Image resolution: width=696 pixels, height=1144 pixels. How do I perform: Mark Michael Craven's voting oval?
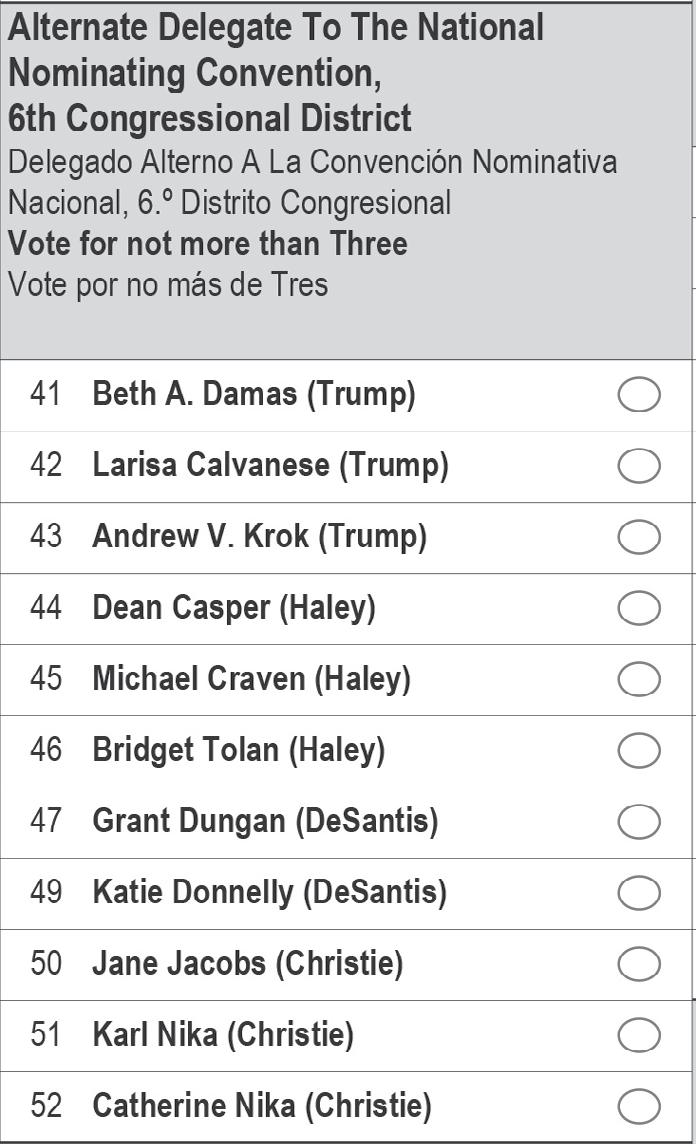tap(639, 679)
